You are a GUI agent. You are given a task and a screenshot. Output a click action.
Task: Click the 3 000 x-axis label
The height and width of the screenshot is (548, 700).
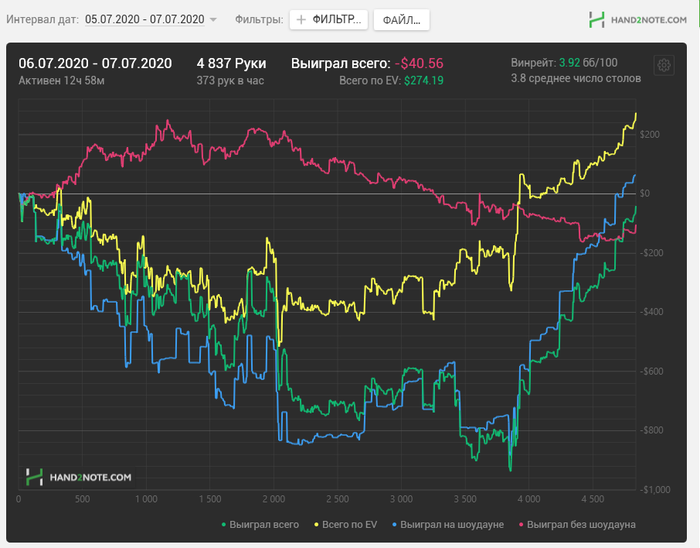pos(401,499)
